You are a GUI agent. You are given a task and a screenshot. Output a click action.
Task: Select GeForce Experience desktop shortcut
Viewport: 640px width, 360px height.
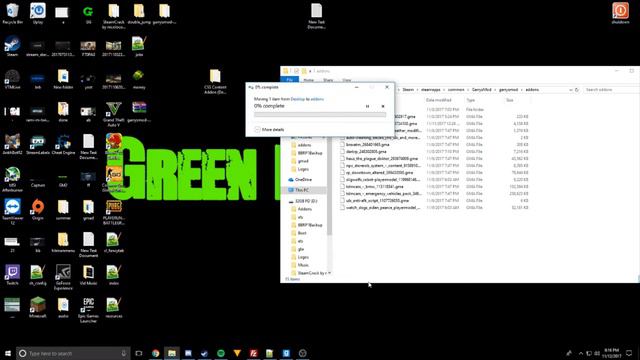click(63, 277)
